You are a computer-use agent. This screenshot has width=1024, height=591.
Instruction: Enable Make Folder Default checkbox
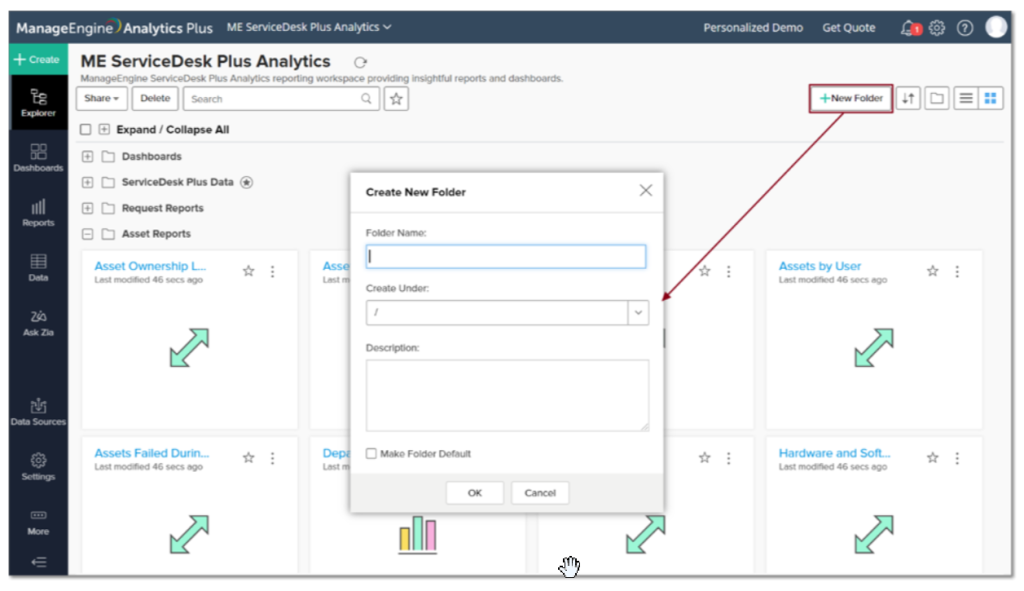[x=372, y=454]
